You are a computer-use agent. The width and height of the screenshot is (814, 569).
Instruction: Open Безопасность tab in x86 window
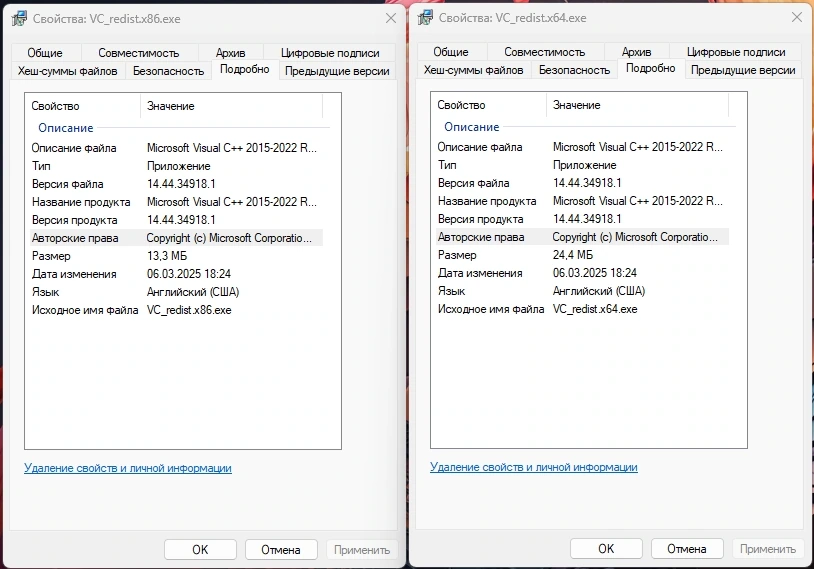pos(168,71)
